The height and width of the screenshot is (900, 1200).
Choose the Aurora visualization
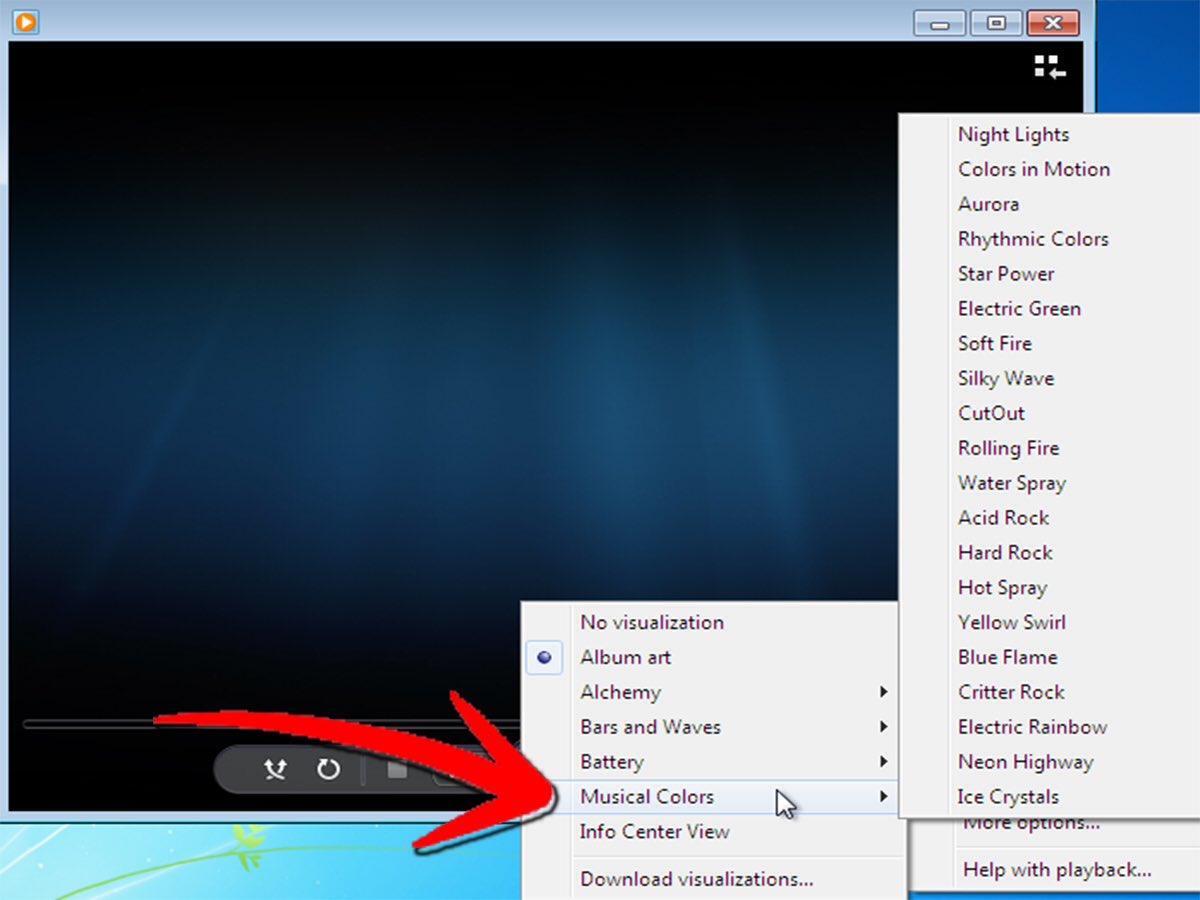point(988,204)
